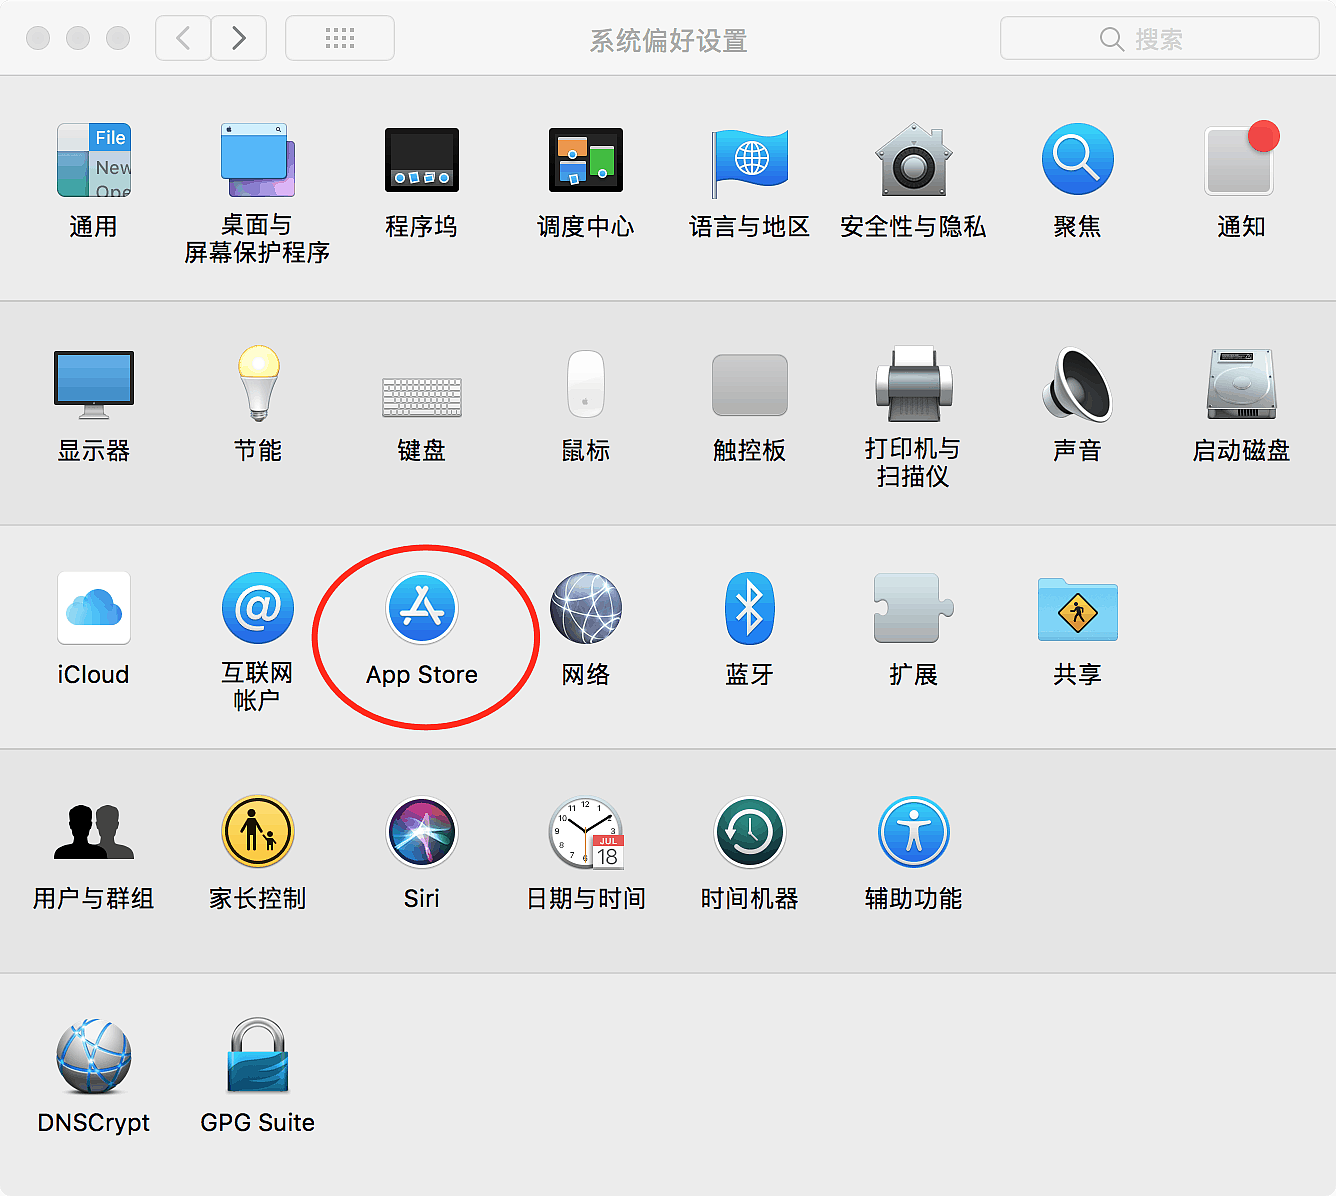Open 辅助功能 (Accessibility) preferences
Viewport: 1336px width, 1196px height.
913,833
